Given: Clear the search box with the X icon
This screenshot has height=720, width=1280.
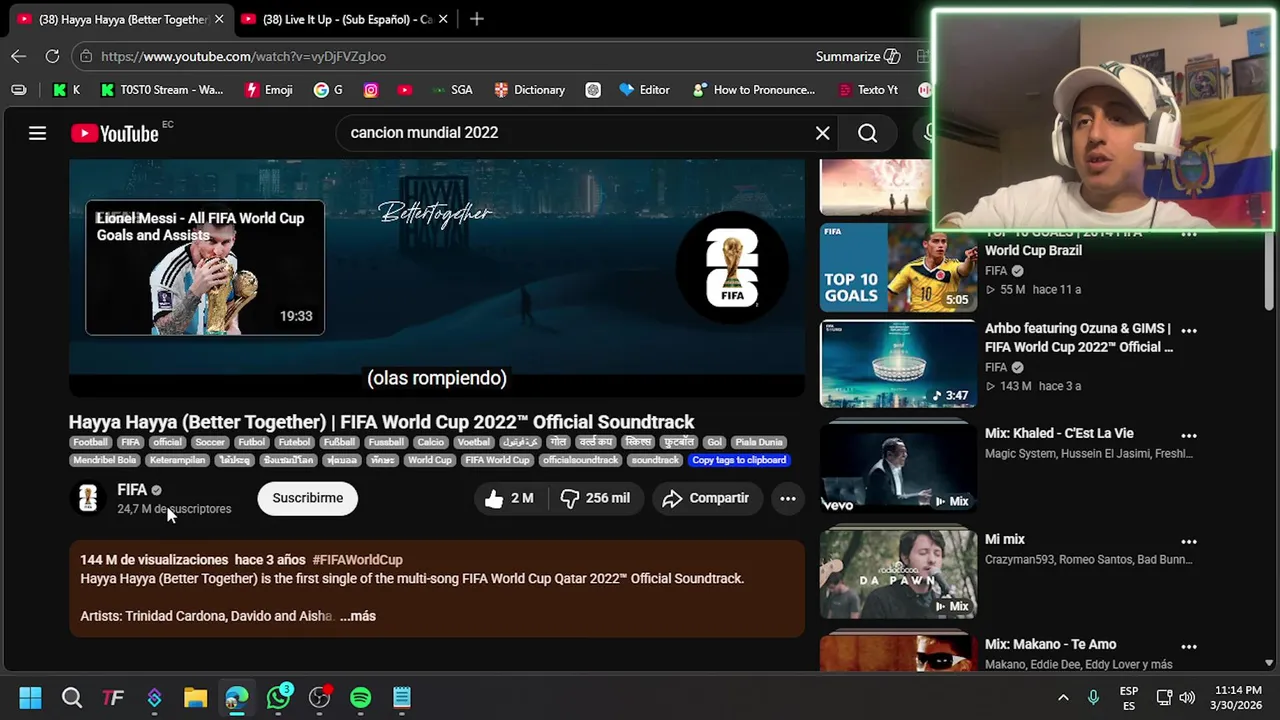Looking at the screenshot, I should (822, 133).
